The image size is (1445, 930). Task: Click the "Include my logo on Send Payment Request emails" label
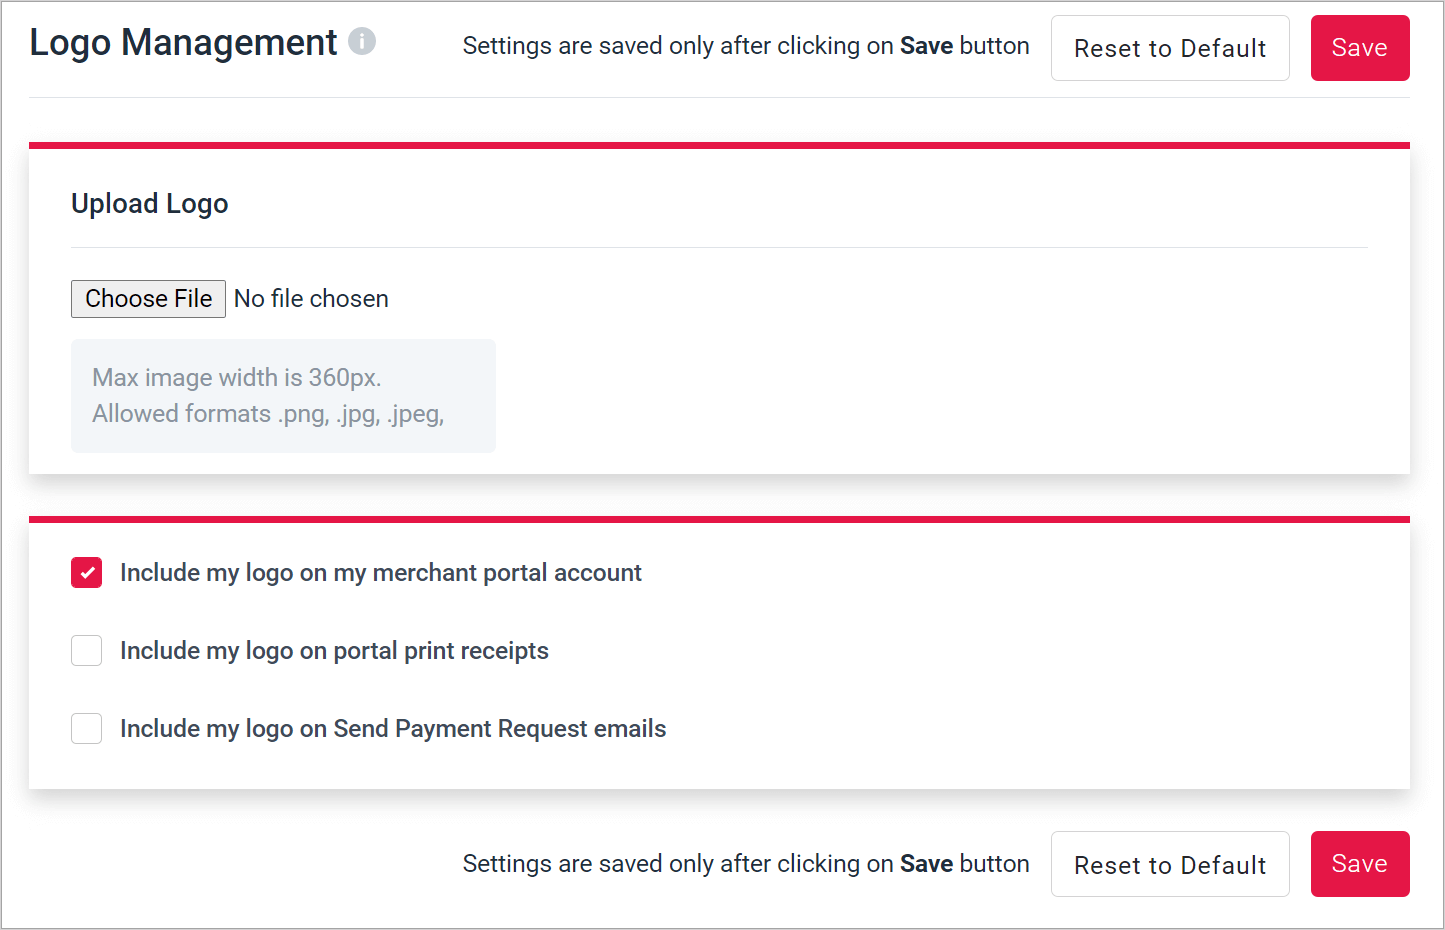pyautogui.click(x=393, y=729)
